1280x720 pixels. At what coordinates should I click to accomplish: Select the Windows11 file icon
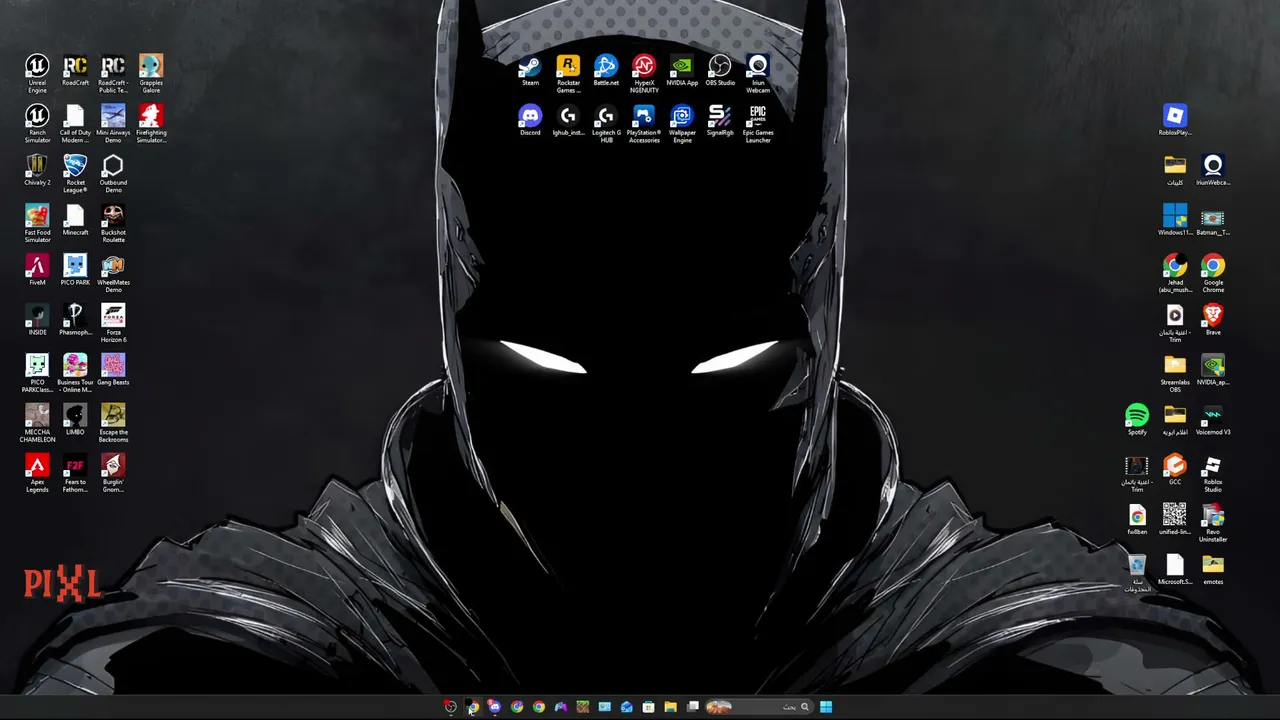click(1175, 221)
